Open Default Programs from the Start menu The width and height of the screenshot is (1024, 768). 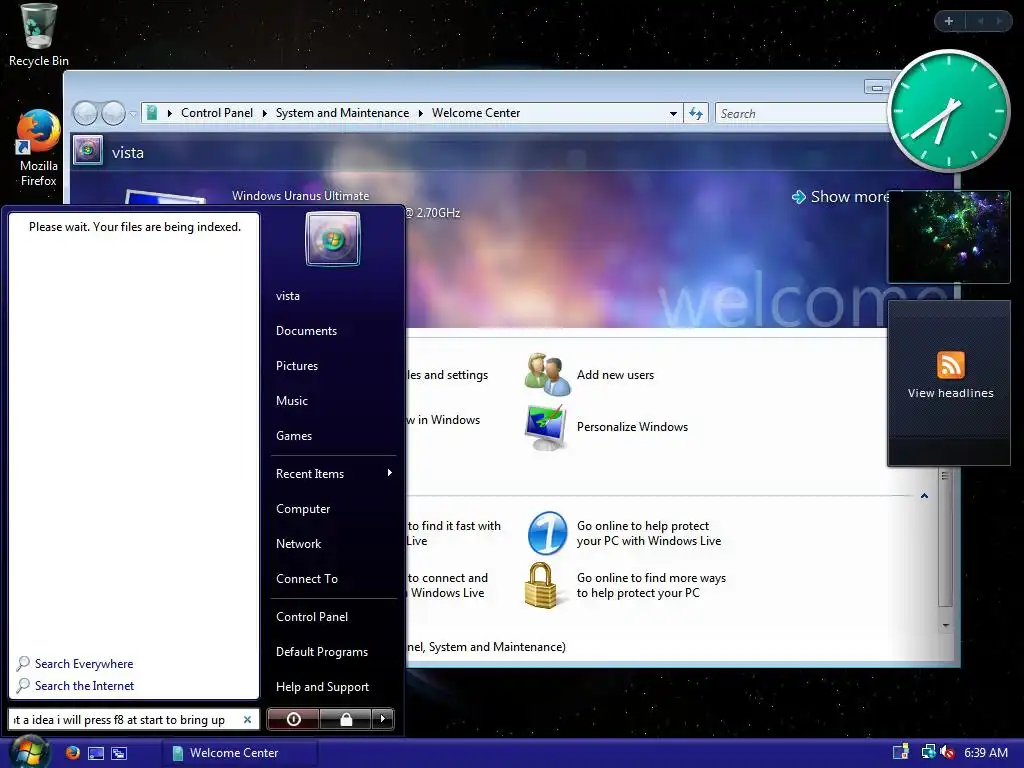point(322,652)
